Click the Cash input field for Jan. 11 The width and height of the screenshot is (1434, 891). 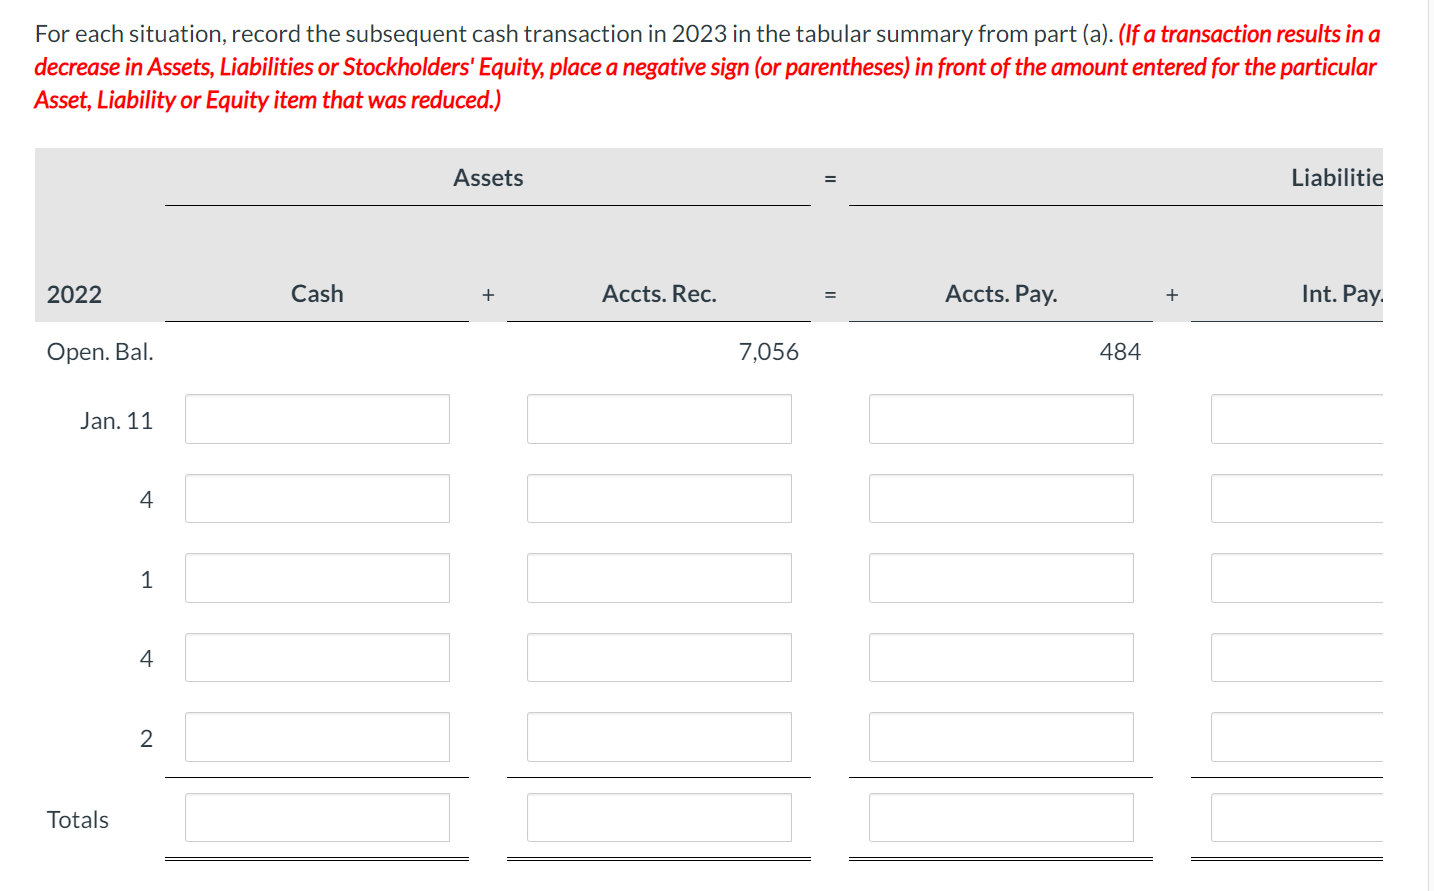click(x=316, y=419)
